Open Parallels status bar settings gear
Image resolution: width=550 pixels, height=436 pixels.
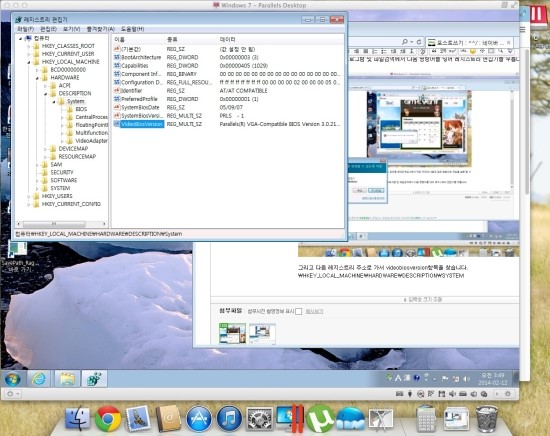pos(508,394)
